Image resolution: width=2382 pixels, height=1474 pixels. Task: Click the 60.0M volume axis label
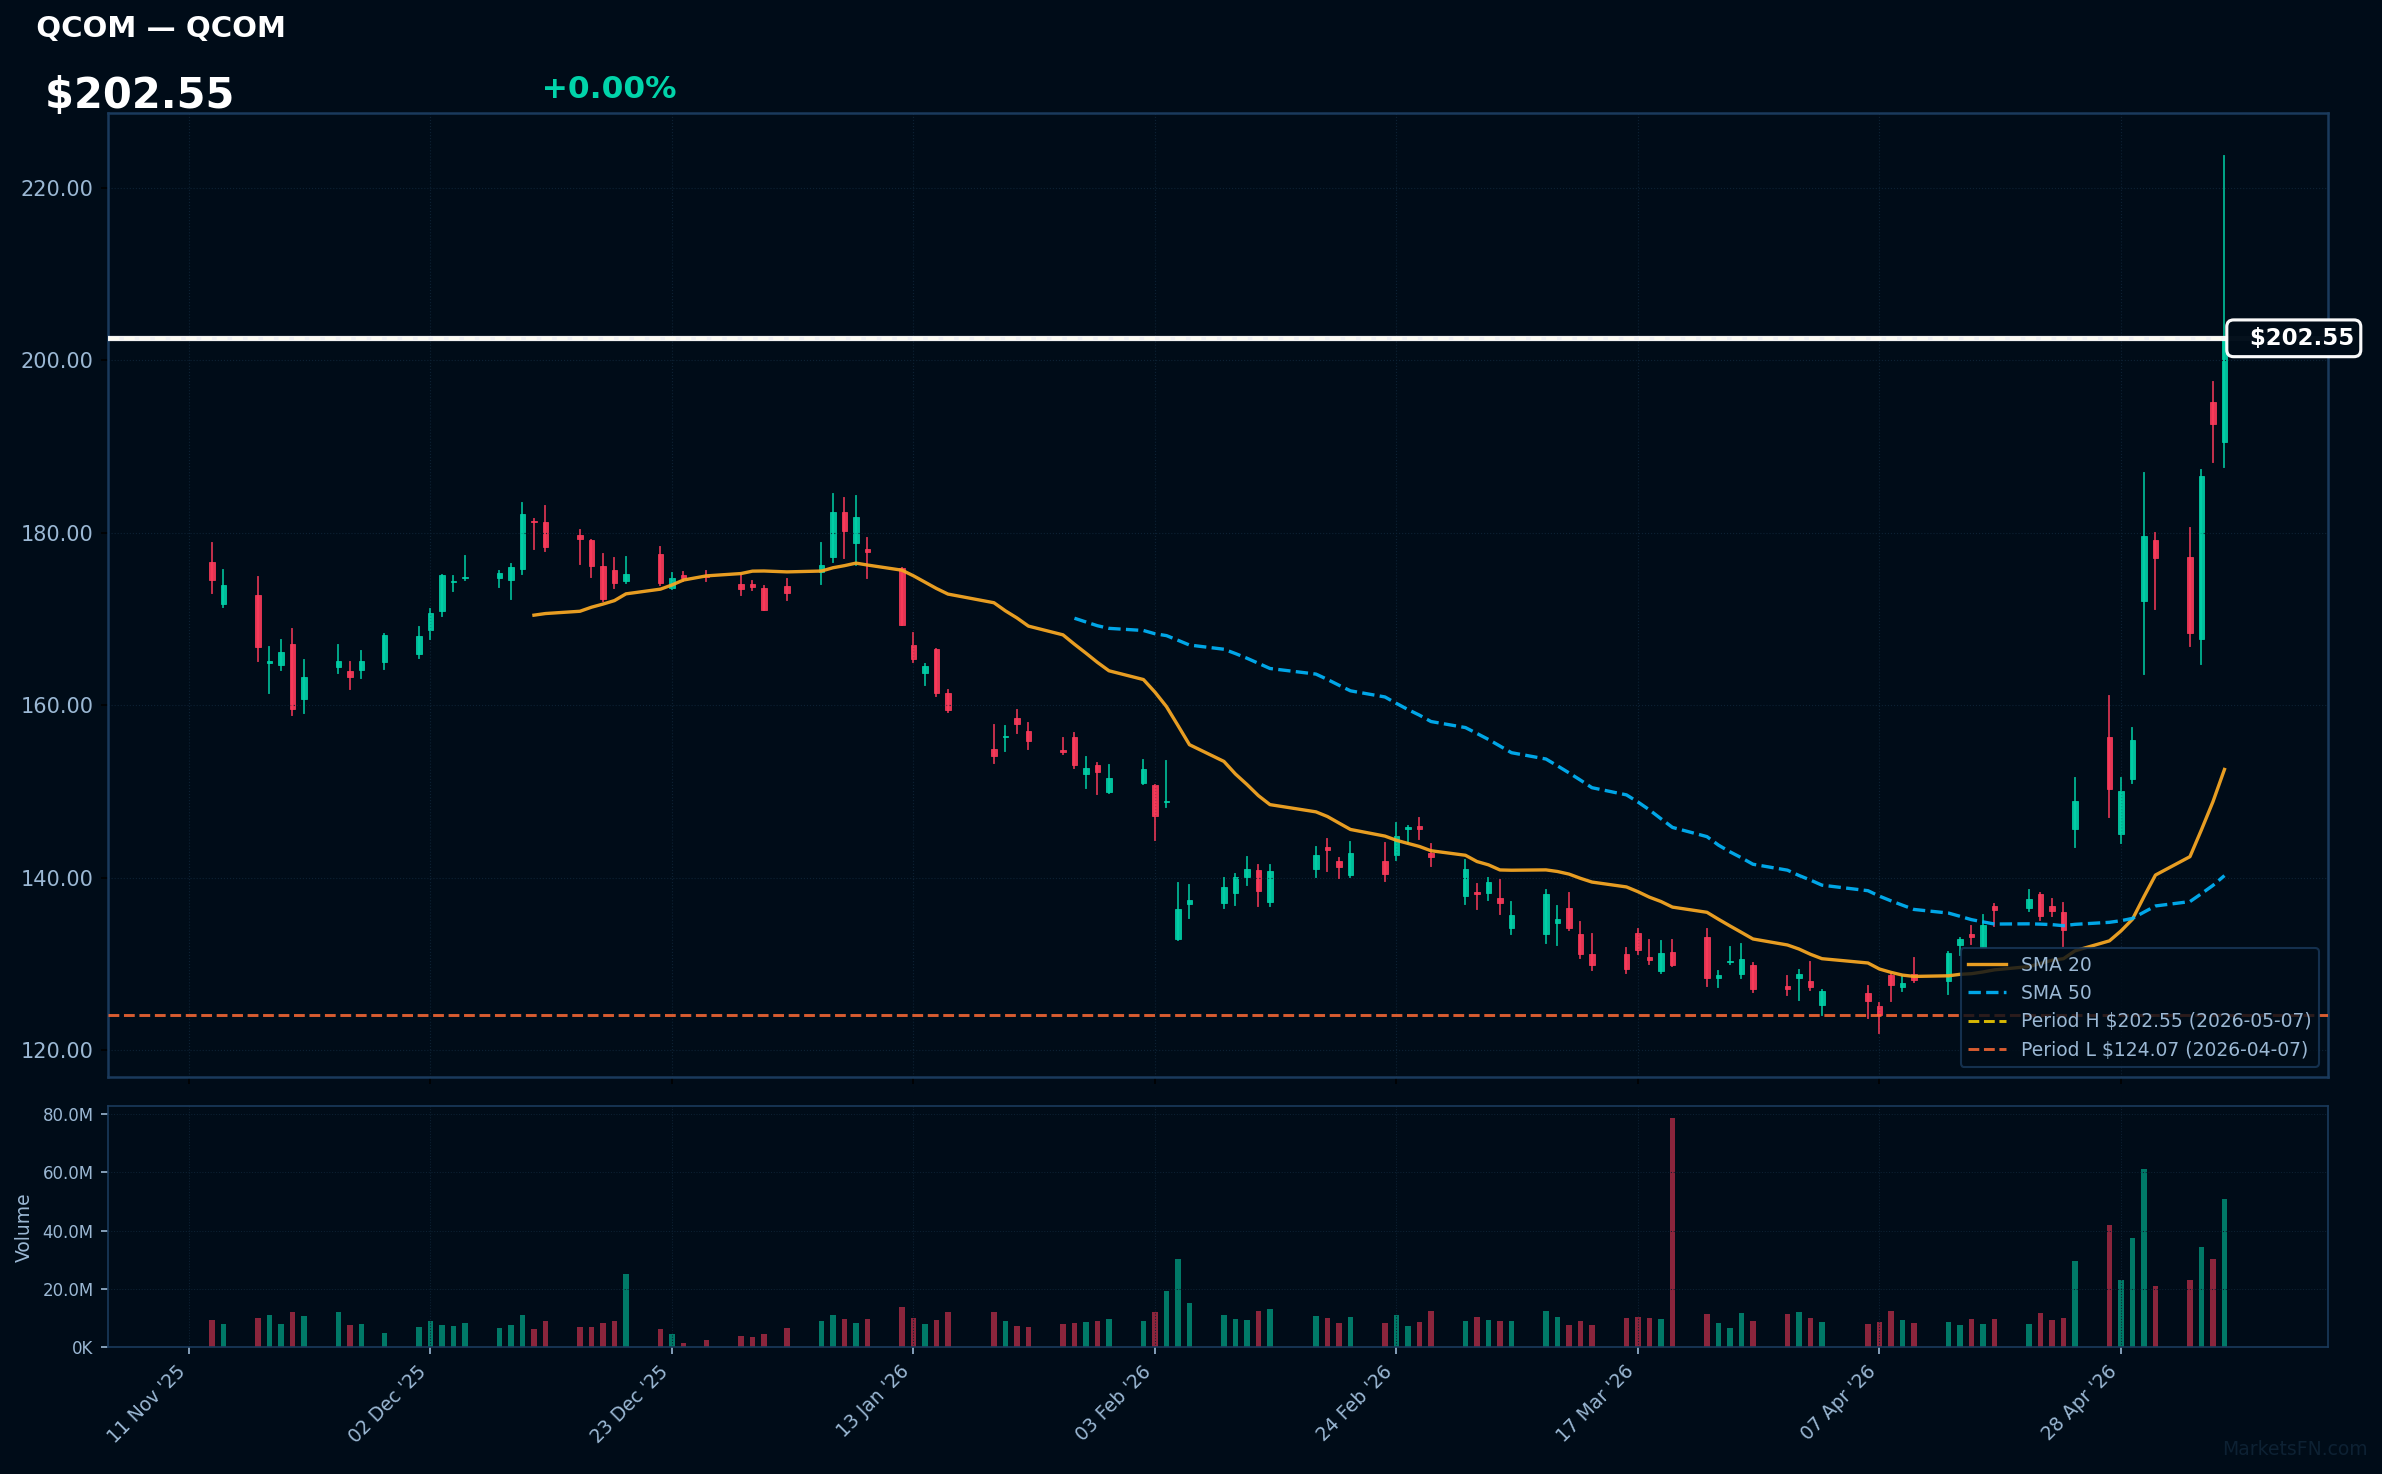tap(68, 1172)
